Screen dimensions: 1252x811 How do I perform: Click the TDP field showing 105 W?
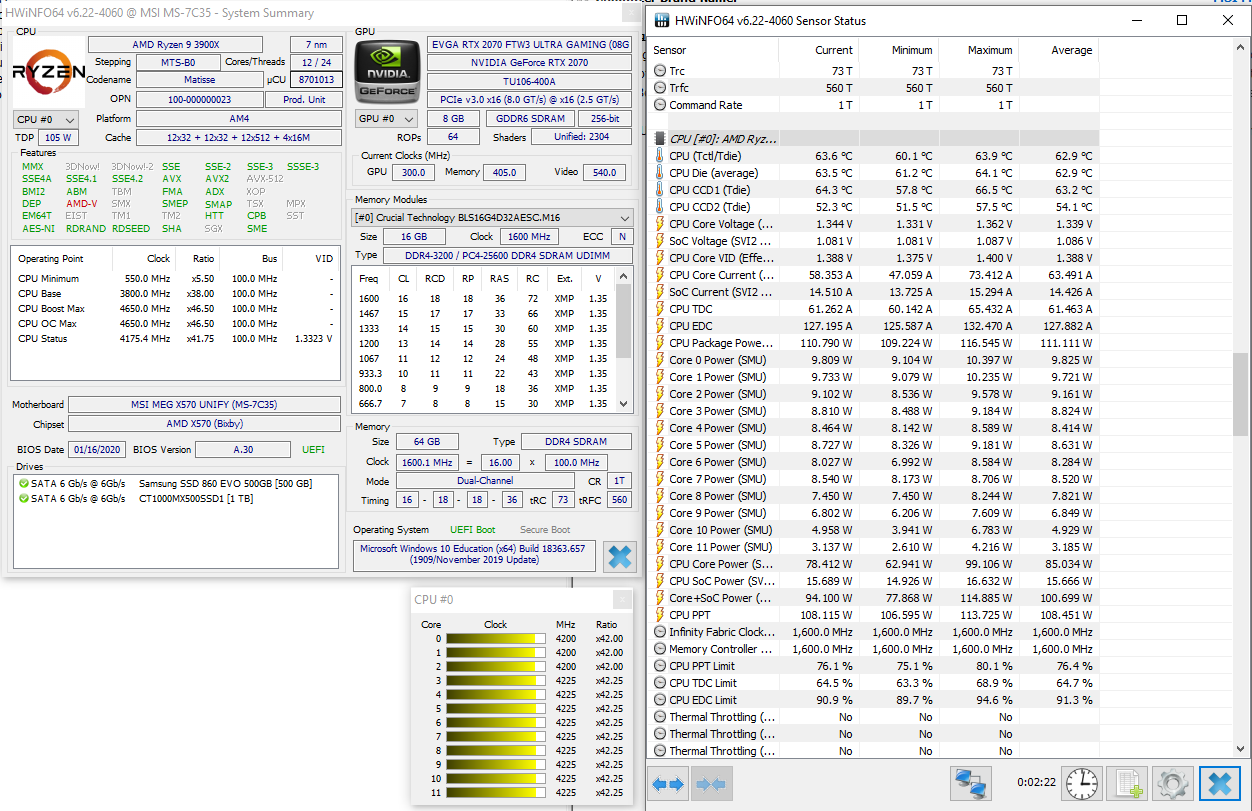(58, 138)
